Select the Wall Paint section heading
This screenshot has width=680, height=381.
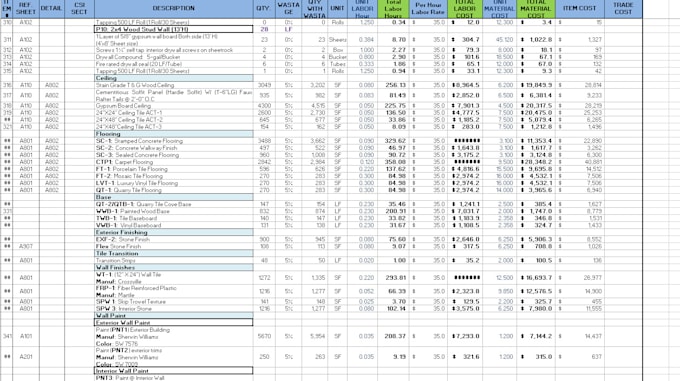[x=173, y=316]
